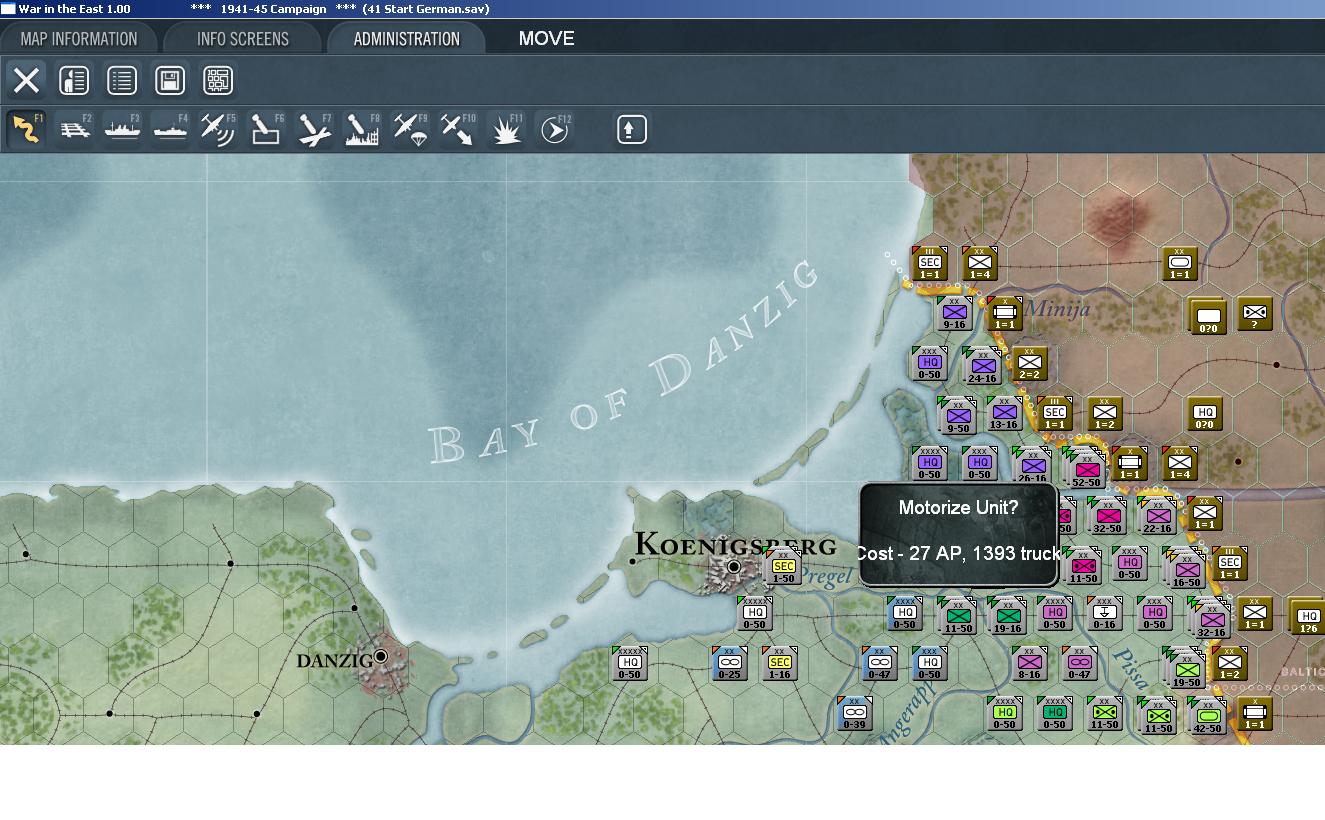Select the purple 9-16 infantry unit

(954, 313)
